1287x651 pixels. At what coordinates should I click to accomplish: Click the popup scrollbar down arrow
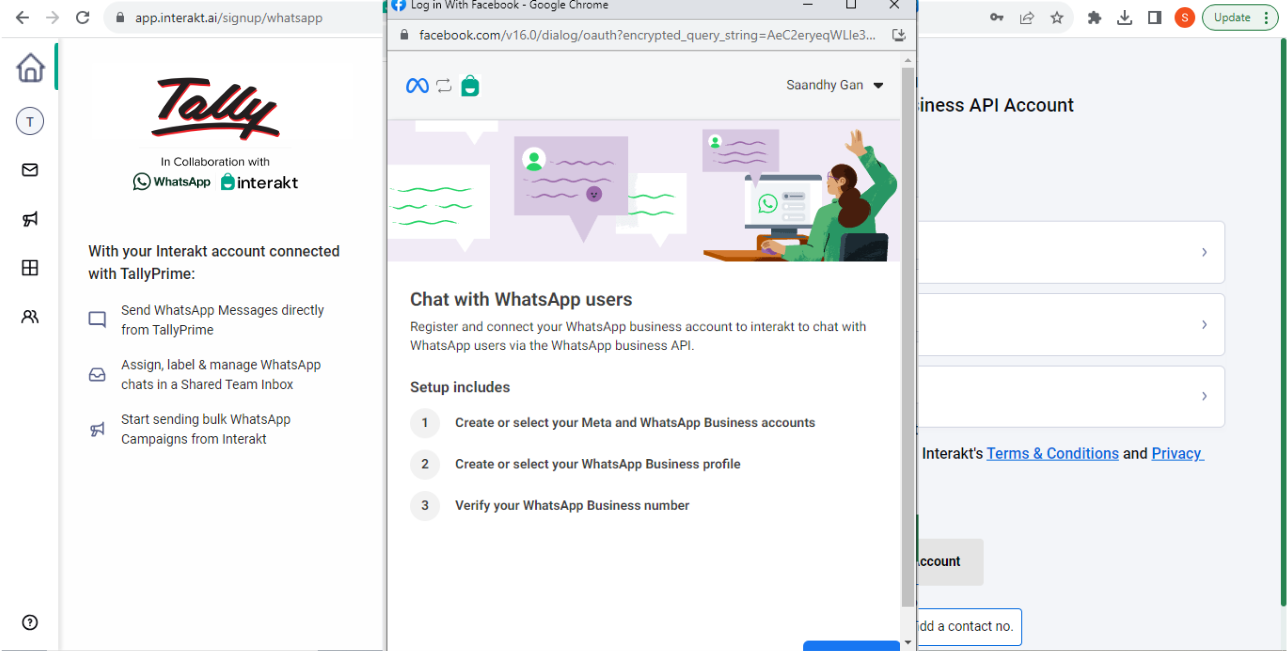click(x=907, y=642)
